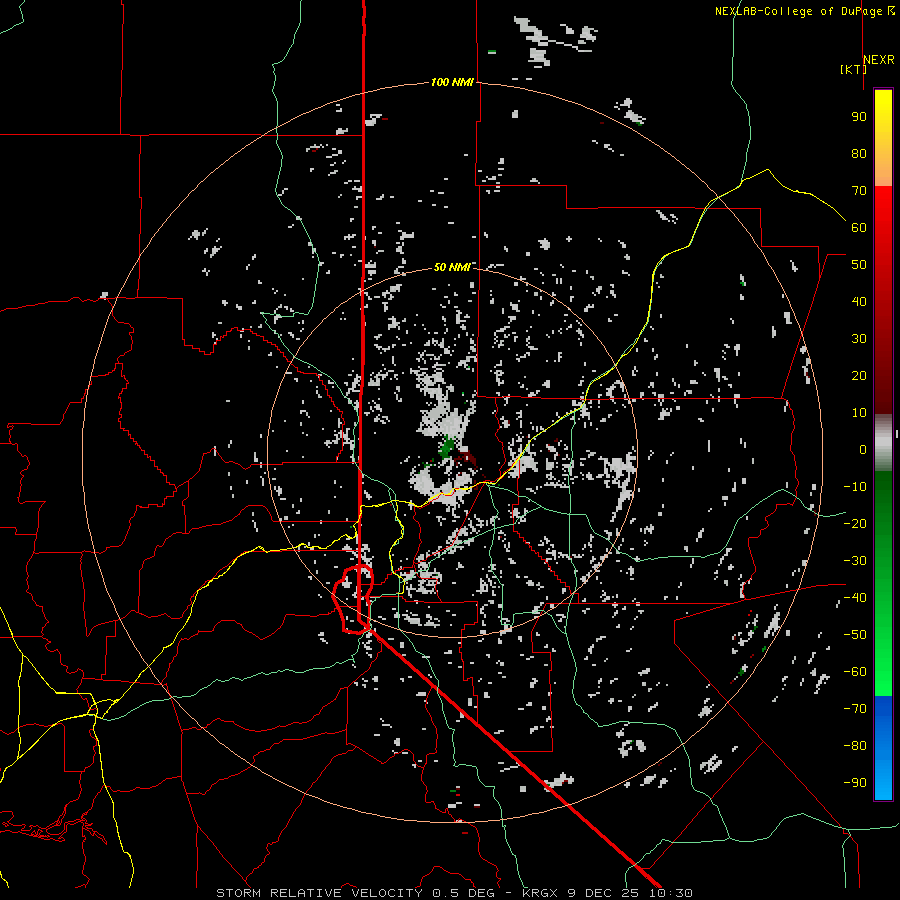Image resolution: width=900 pixels, height=900 pixels.
Task: Select the -40 value on the velocity scale
Action: coord(855,598)
